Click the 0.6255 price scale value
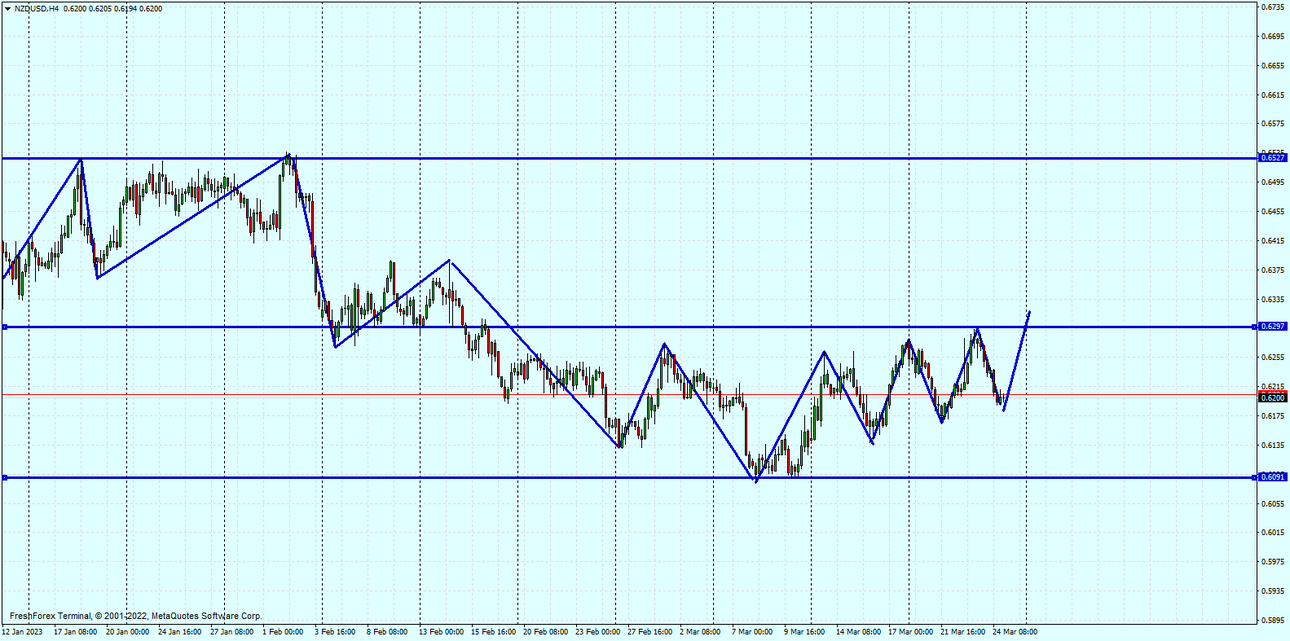 1273,358
